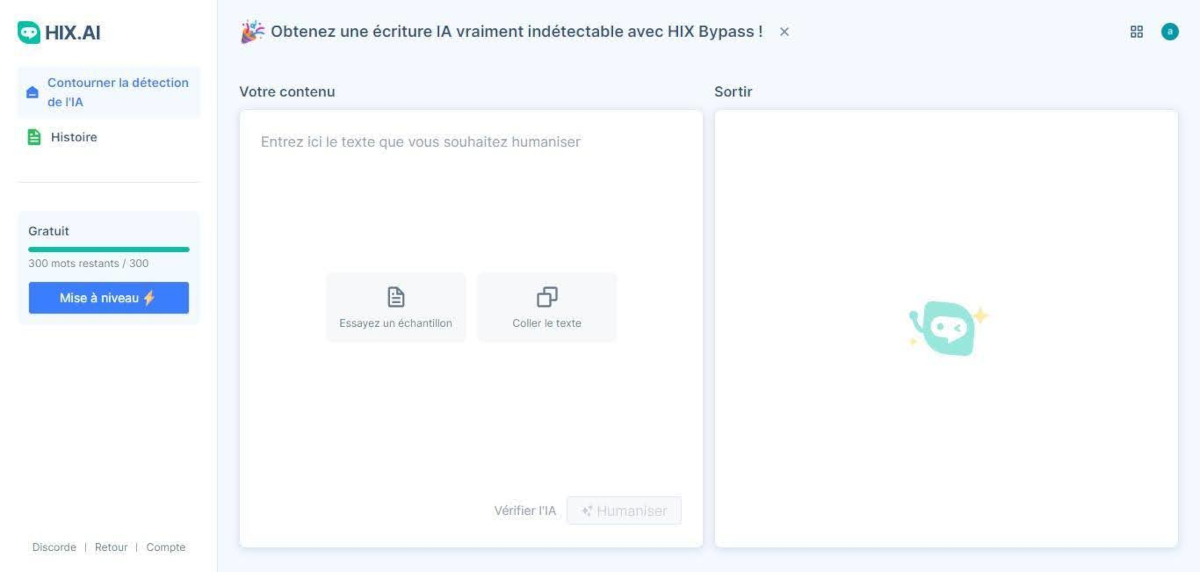Click the party popper emoji in banner
This screenshot has width=1200, height=572.
(252, 32)
